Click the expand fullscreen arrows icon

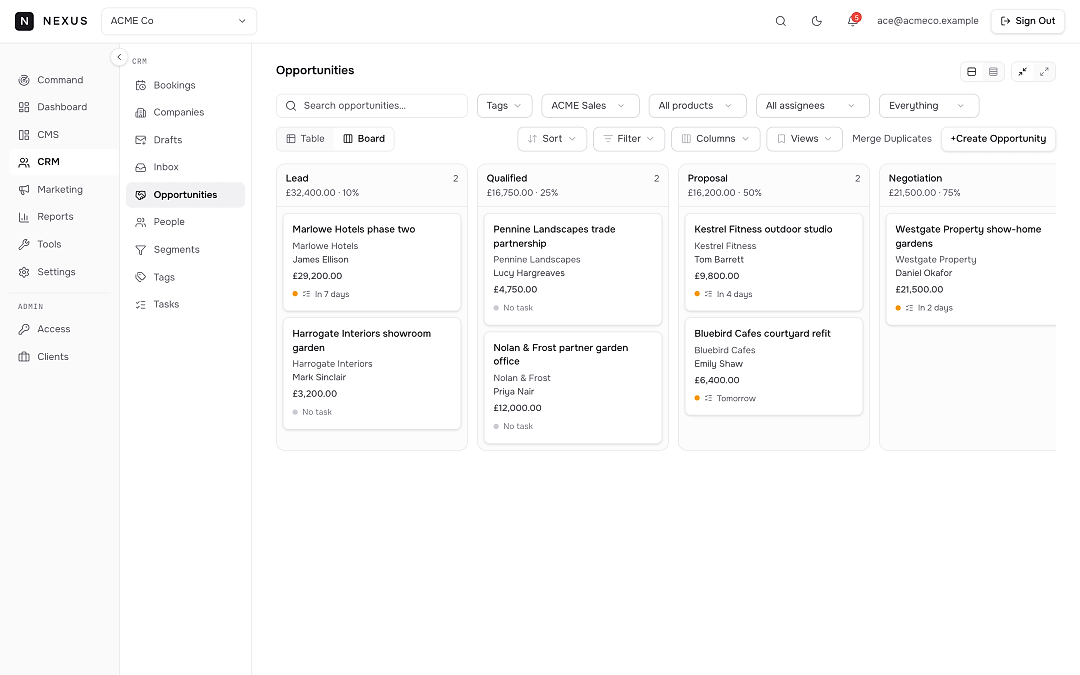pos(1044,72)
